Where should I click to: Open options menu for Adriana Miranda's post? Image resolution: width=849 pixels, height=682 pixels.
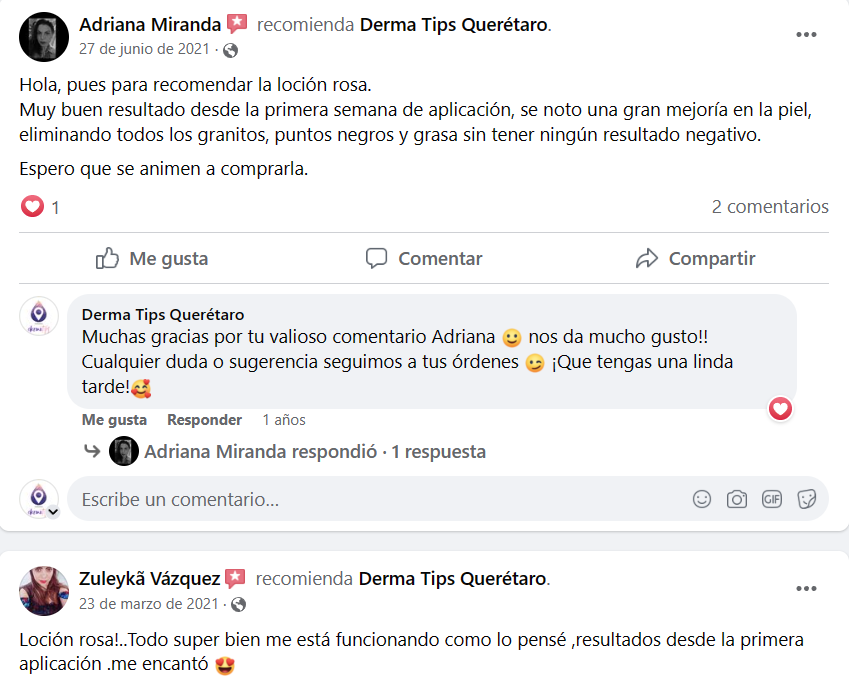(806, 35)
